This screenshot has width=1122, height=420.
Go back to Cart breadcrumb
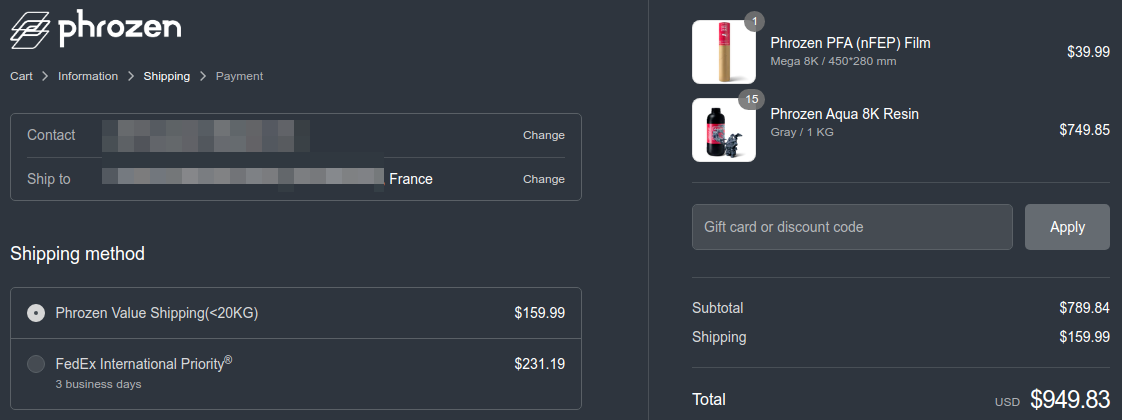click(x=21, y=76)
